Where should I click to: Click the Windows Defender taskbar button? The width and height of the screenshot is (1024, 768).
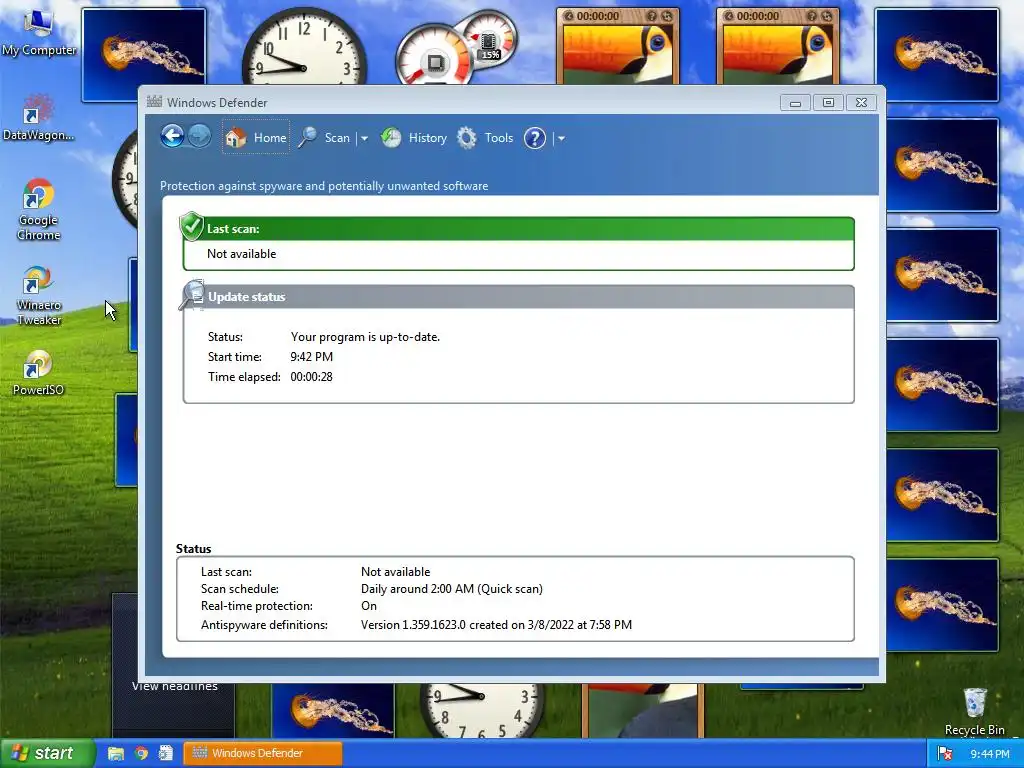coord(263,753)
